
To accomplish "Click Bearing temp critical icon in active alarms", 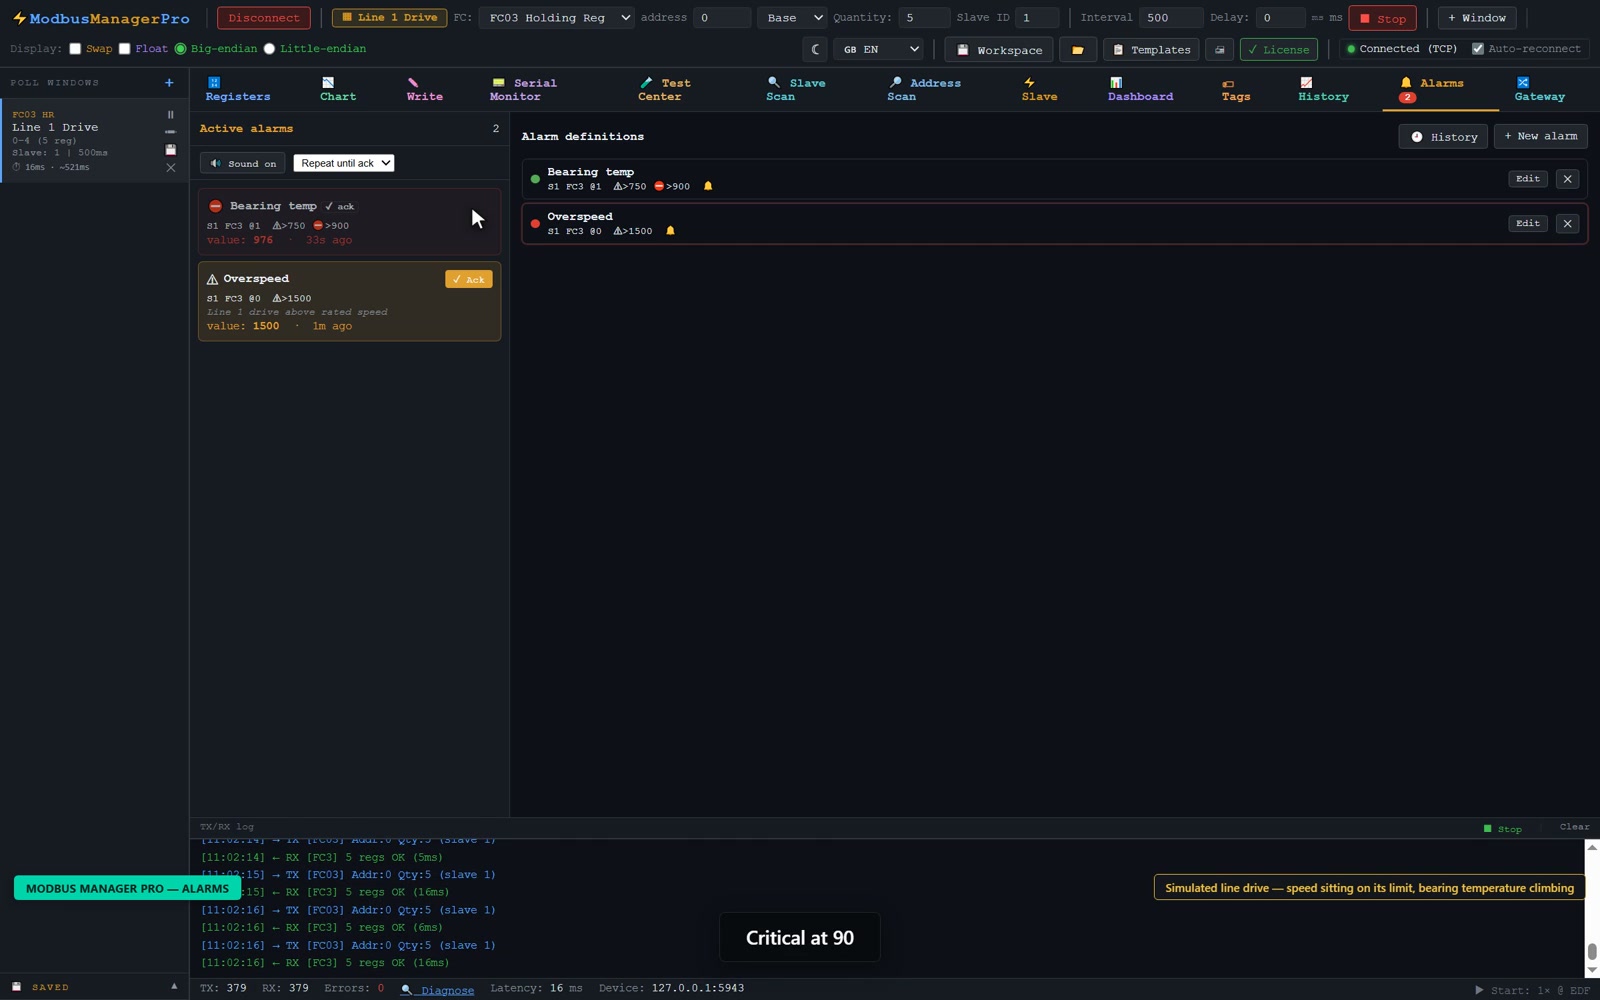I will 215,206.
